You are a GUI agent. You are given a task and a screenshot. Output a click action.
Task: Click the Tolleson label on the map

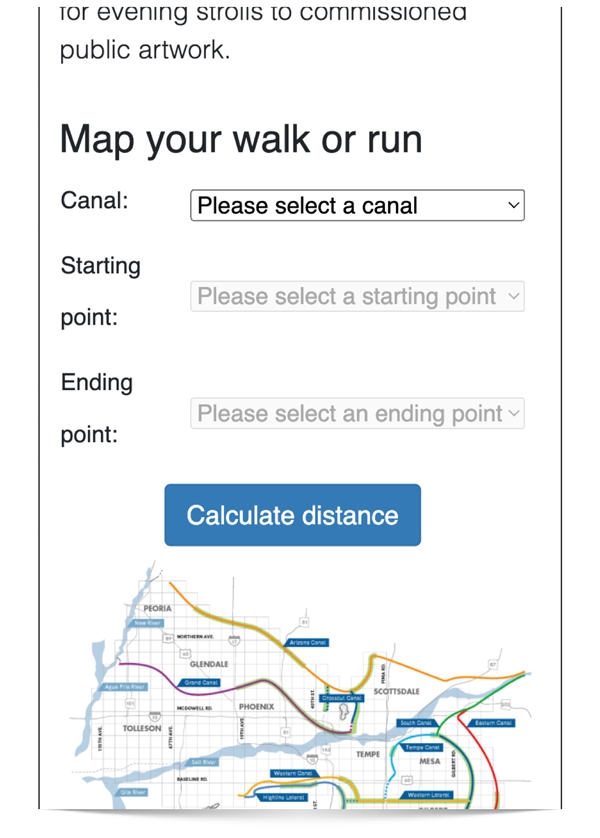pos(141,729)
